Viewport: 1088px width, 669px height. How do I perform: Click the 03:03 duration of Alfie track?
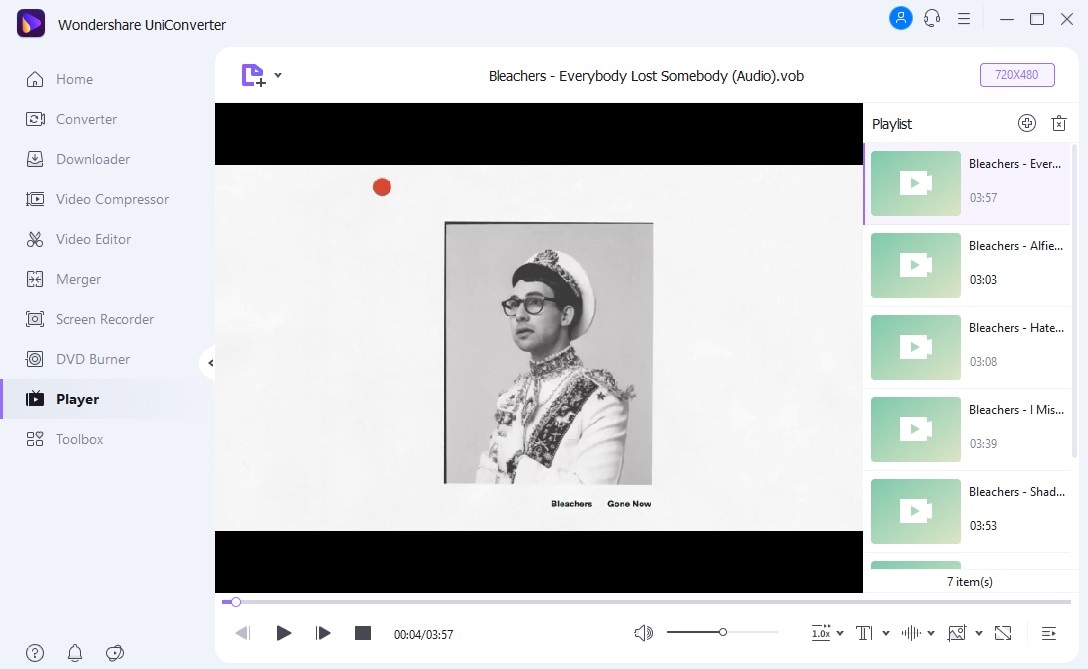tap(983, 280)
